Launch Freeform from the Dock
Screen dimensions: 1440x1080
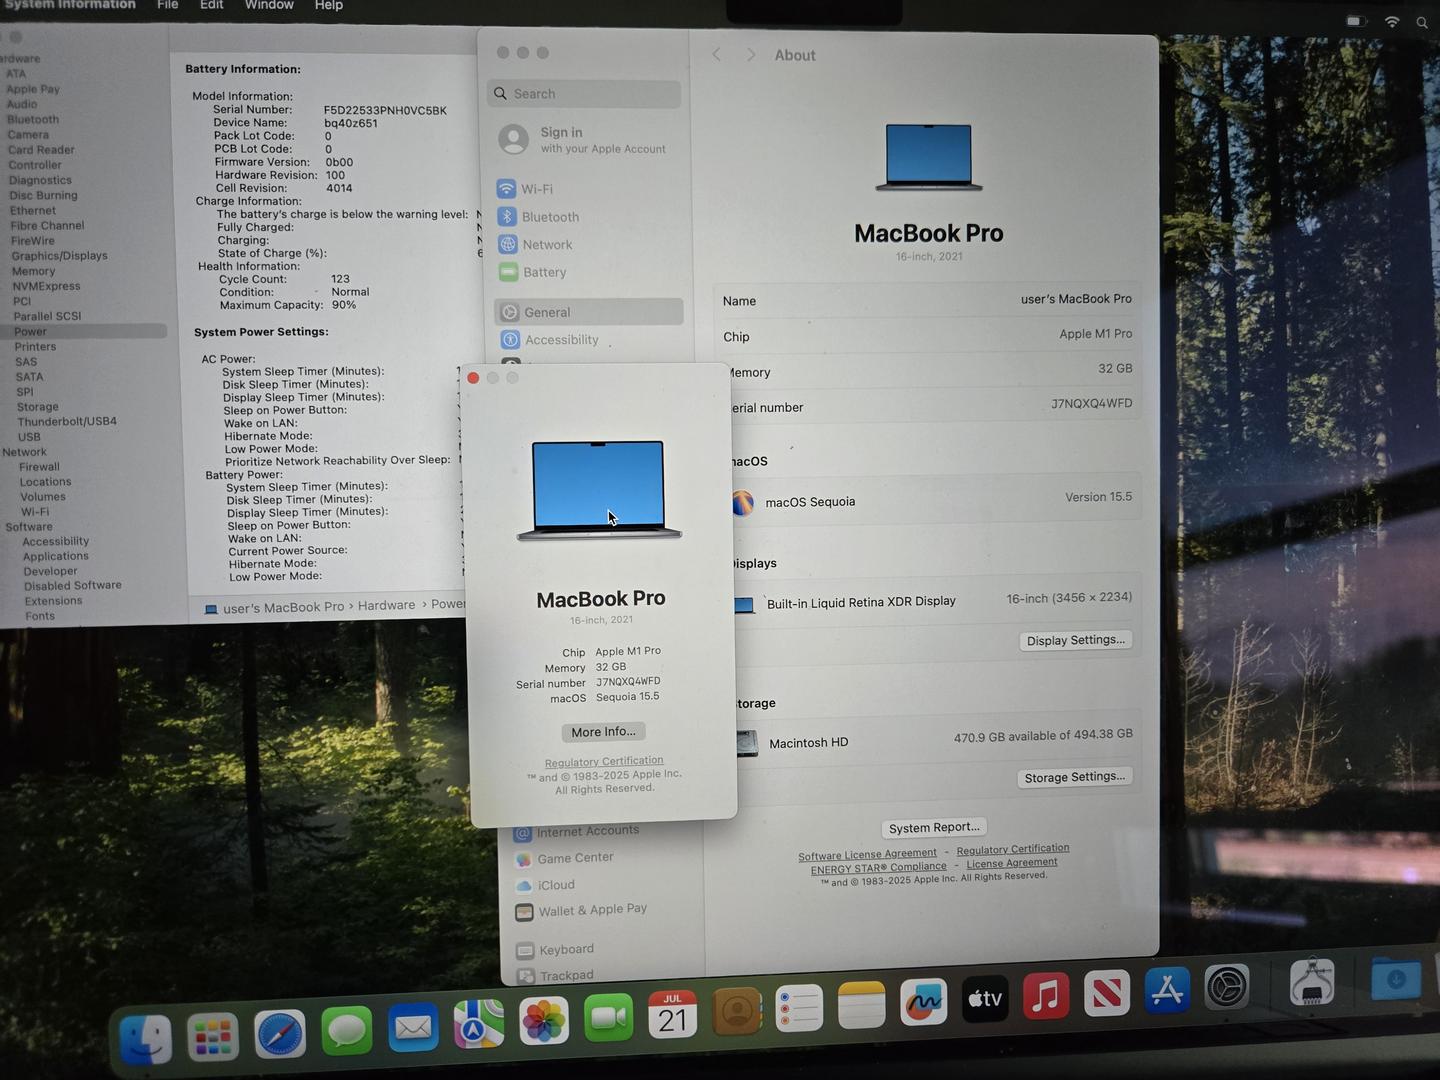924,1001
